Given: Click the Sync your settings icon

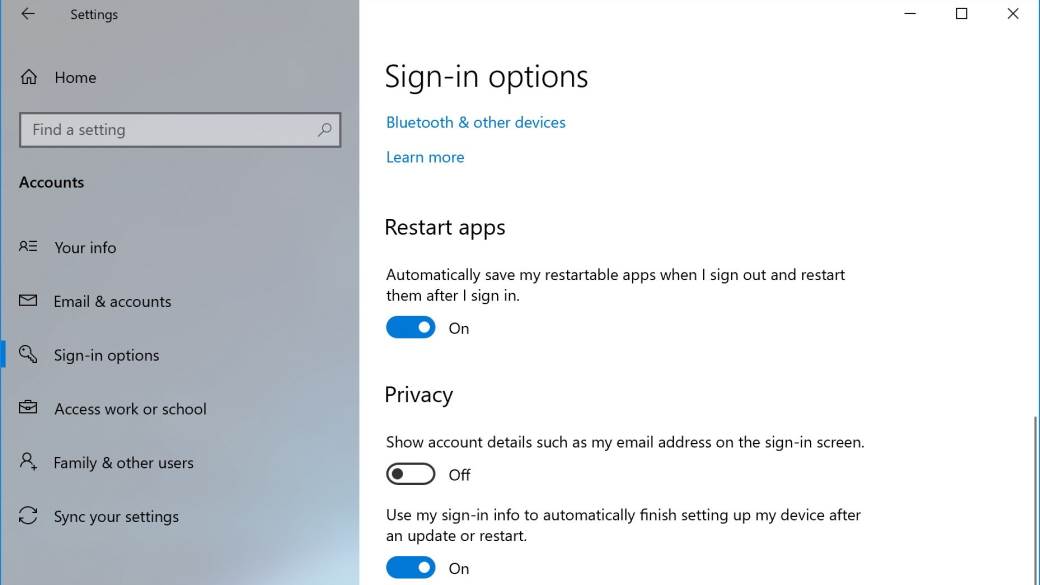Looking at the screenshot, I should pos(28,516).
